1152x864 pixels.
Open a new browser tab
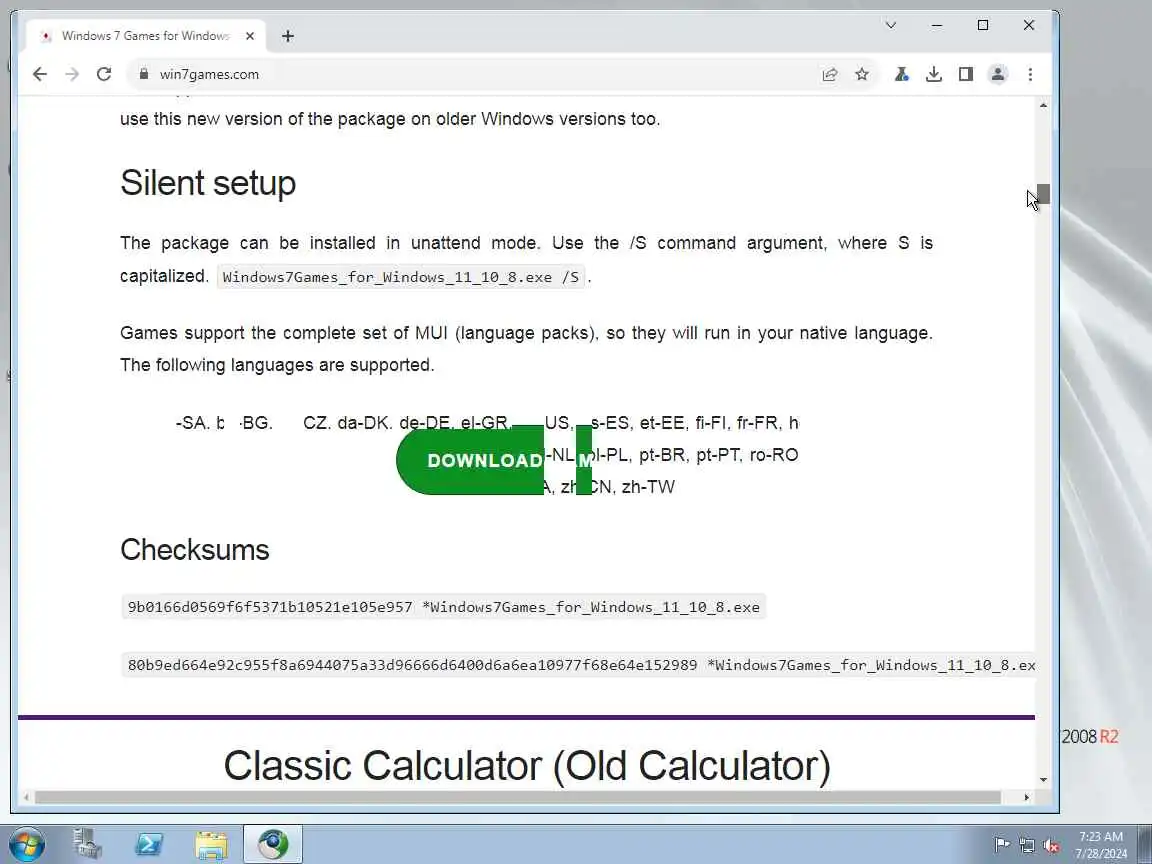288,36
